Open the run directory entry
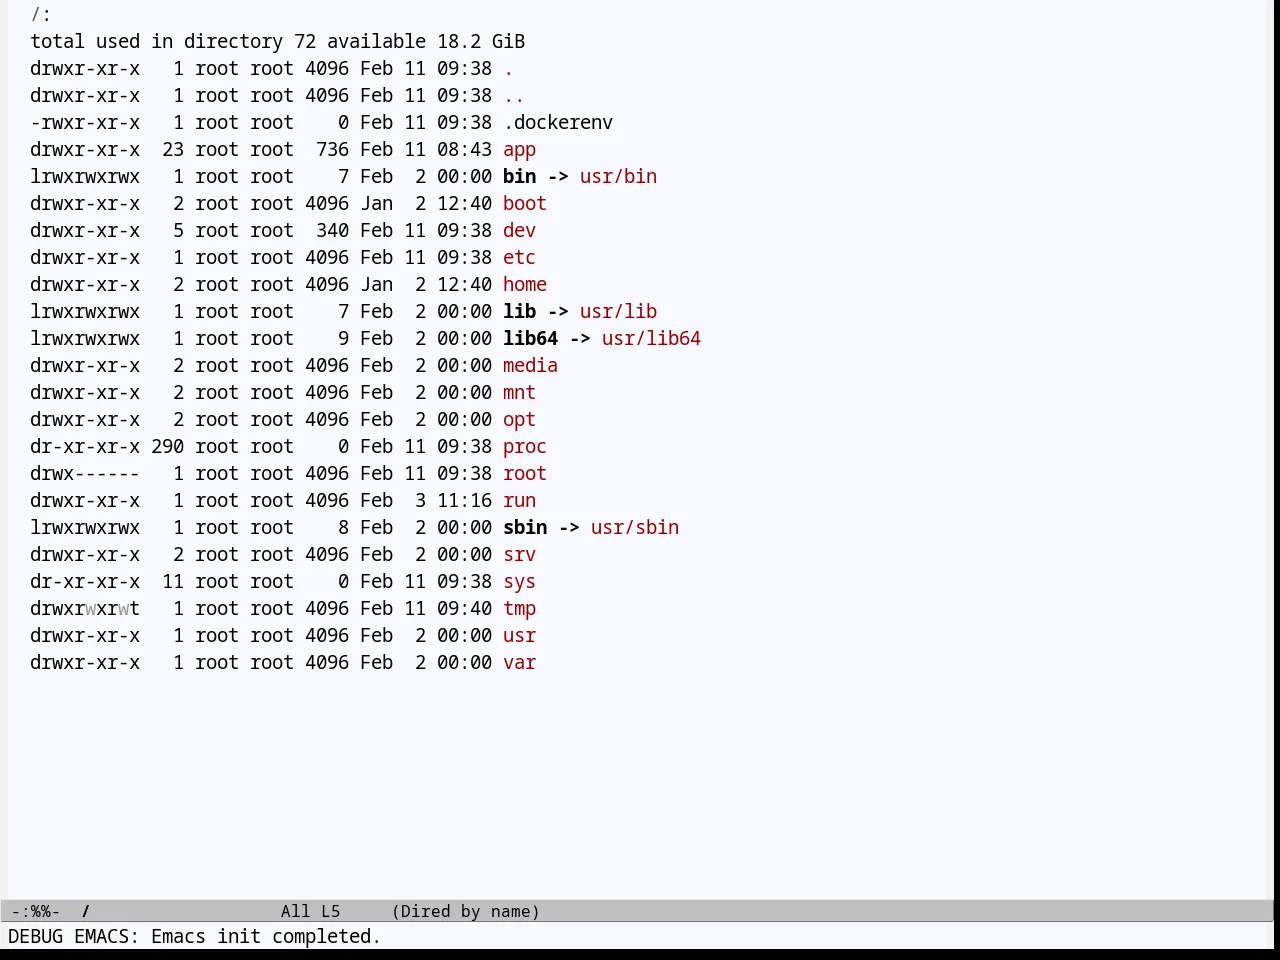This screenshot has width=1280, height=960. click(519, 501)
